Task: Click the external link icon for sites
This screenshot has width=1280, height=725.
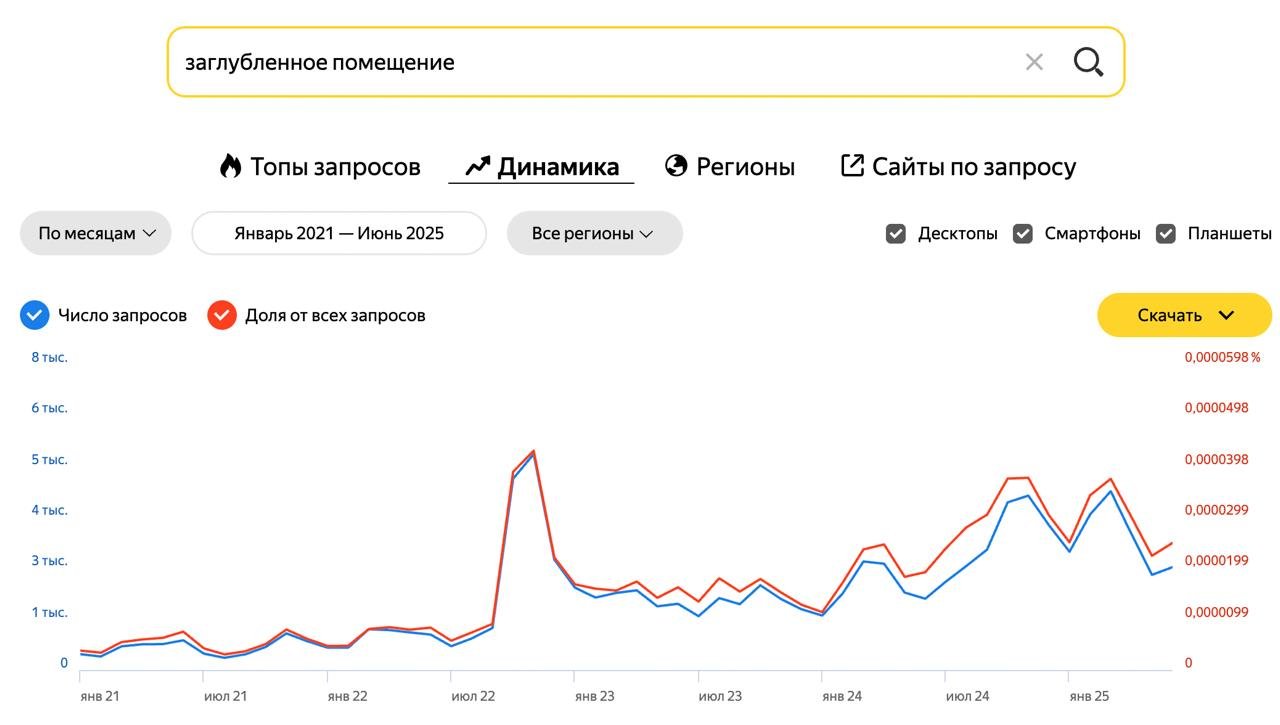Action: (852, 166)
